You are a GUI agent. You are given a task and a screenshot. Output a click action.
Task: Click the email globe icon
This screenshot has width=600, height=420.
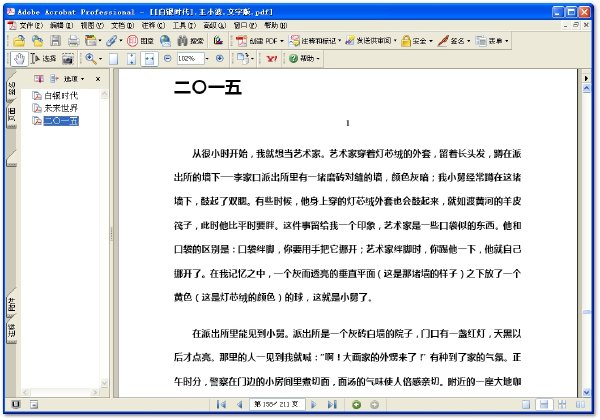tap(165, 41)
